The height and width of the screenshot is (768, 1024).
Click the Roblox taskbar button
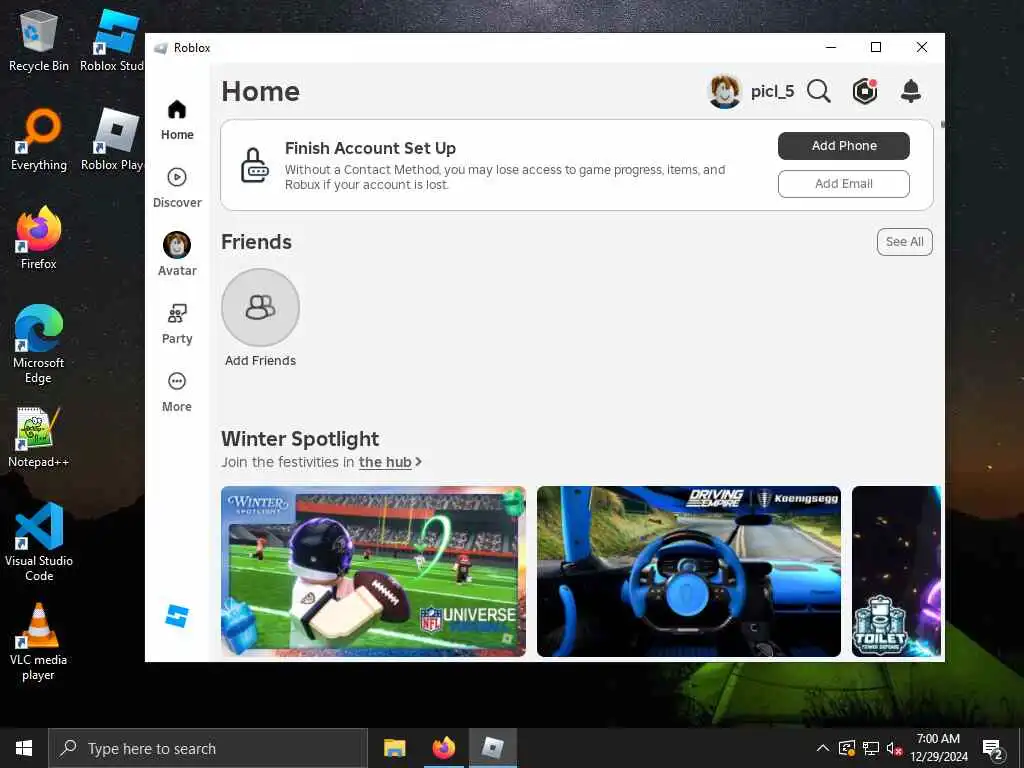point(492,748)
